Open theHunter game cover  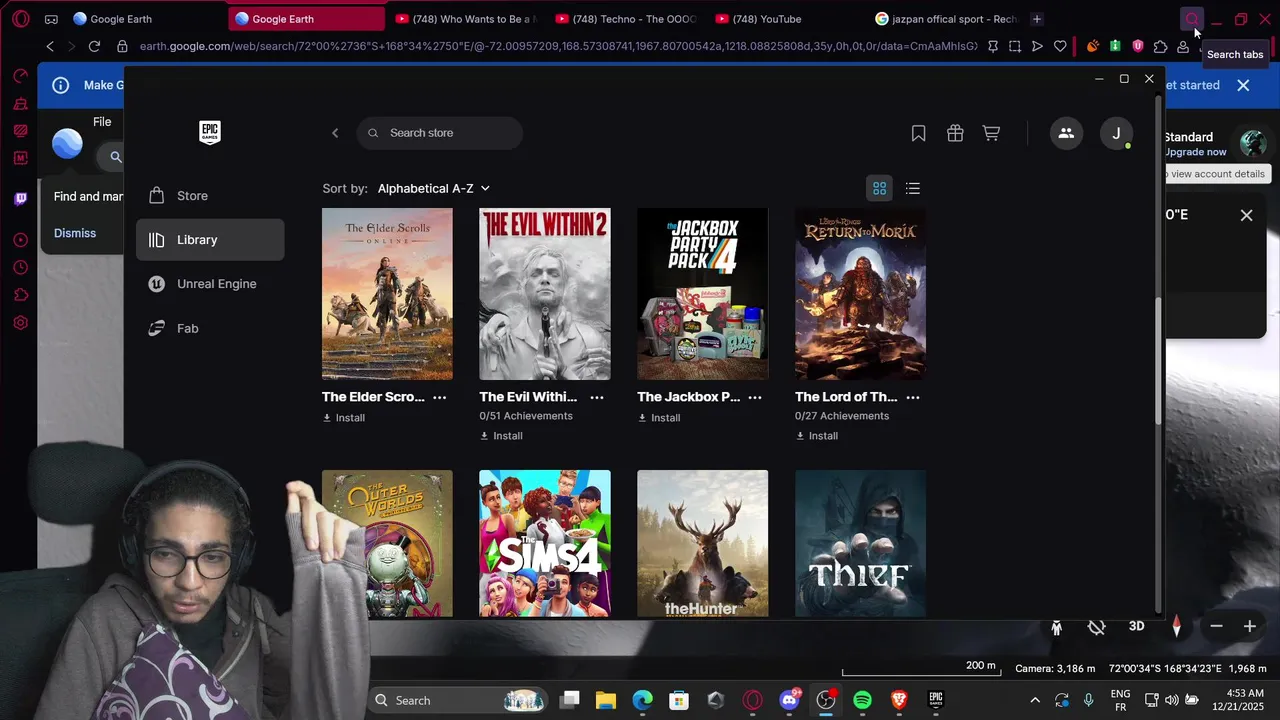(x=703, y=543)
